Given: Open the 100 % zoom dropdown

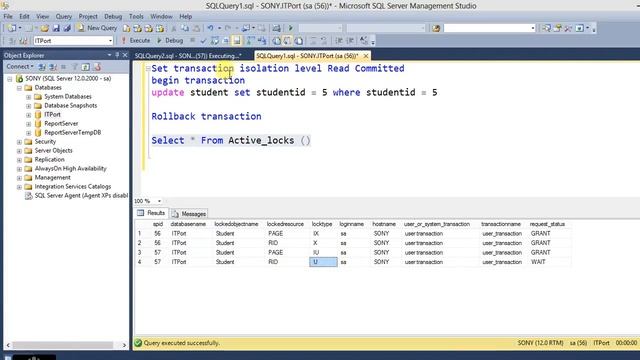Looking at the screenshot, I should coord(159,201).
